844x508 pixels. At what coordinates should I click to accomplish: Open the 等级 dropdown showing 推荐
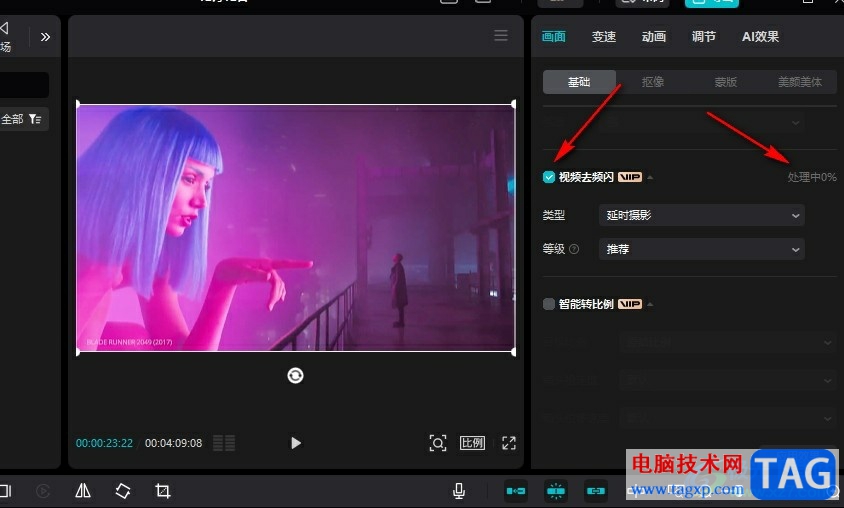tap(701, 249)
